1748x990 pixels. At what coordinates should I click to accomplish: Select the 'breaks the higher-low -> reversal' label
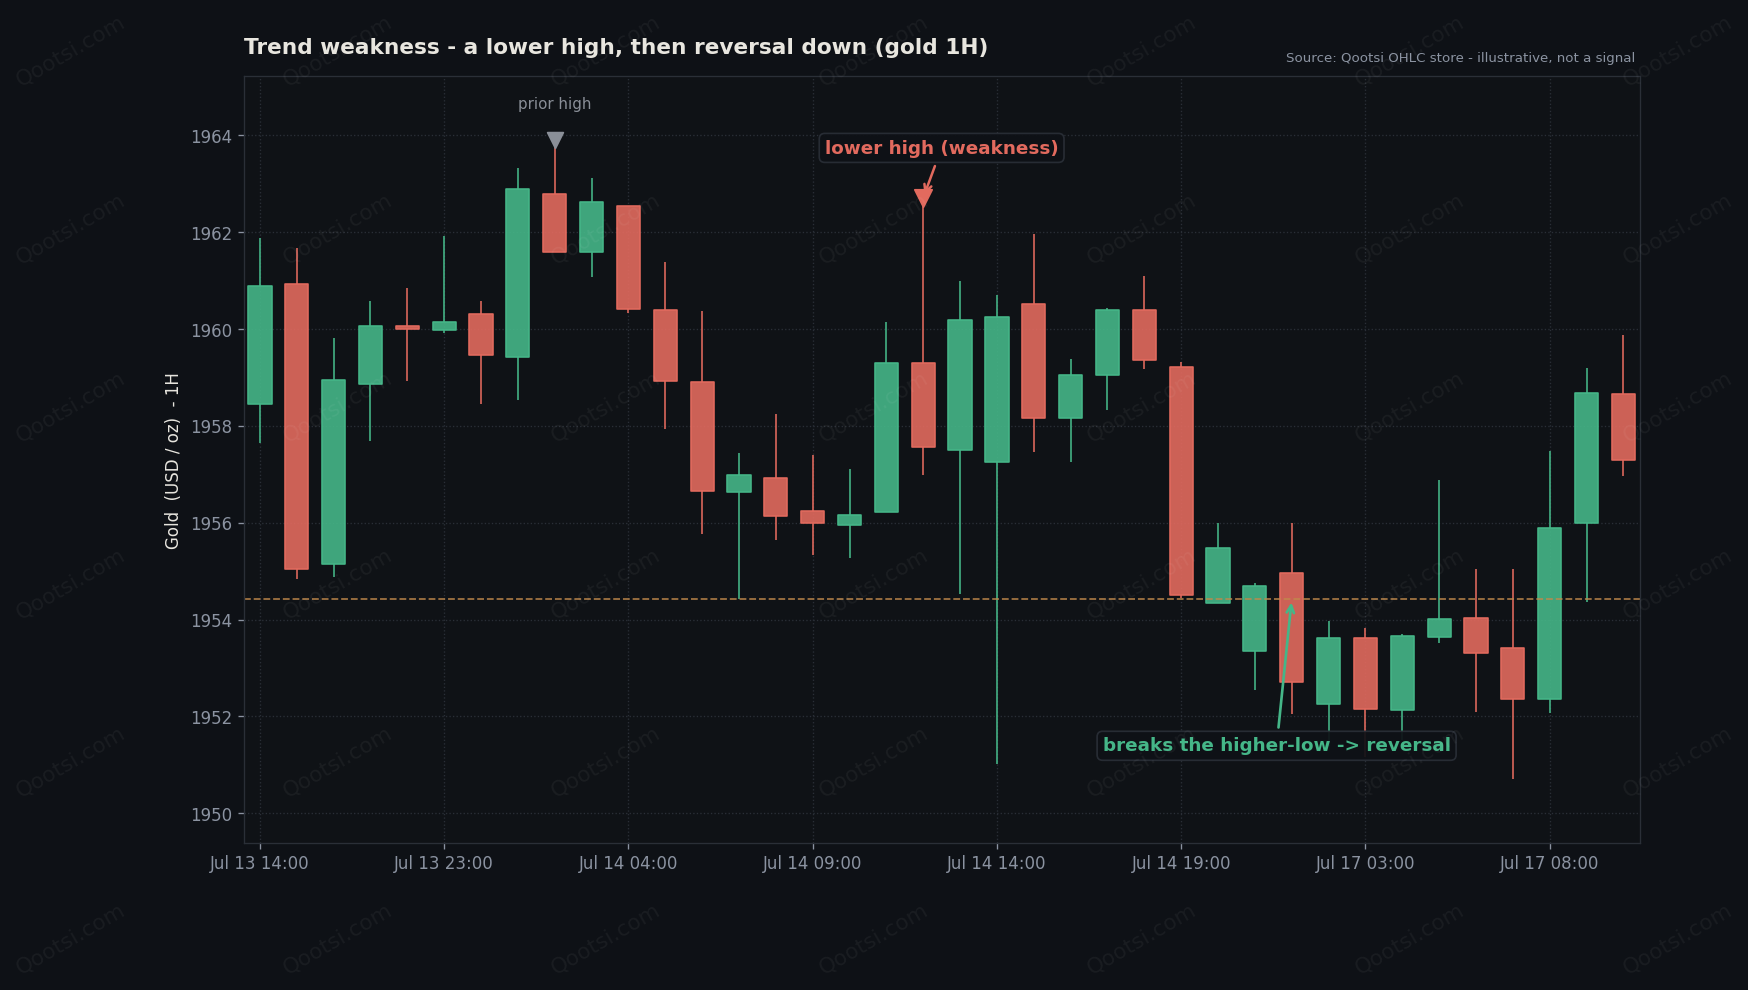click(1276, 745)
